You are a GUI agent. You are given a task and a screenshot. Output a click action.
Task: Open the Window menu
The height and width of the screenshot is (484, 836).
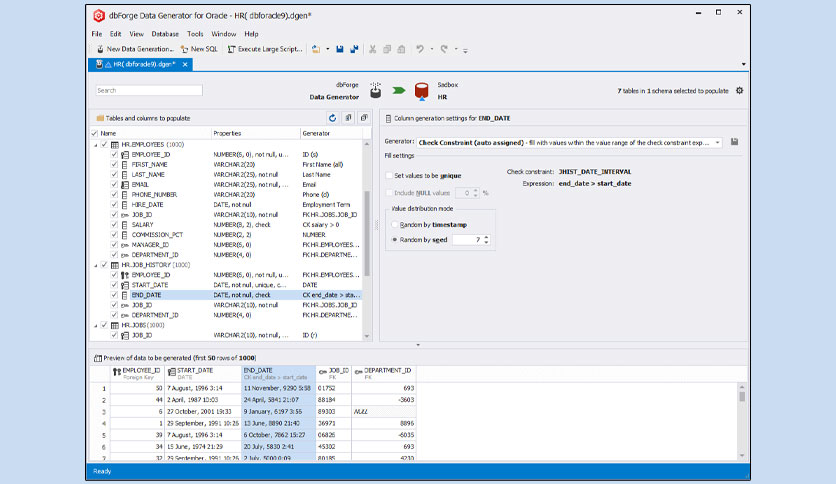[224, 34]
